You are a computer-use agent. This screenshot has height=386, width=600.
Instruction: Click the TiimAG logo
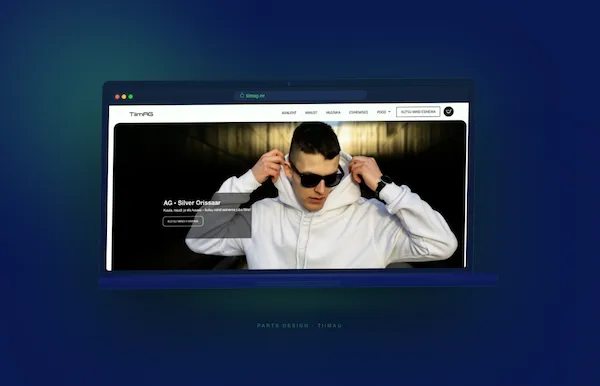141,114
